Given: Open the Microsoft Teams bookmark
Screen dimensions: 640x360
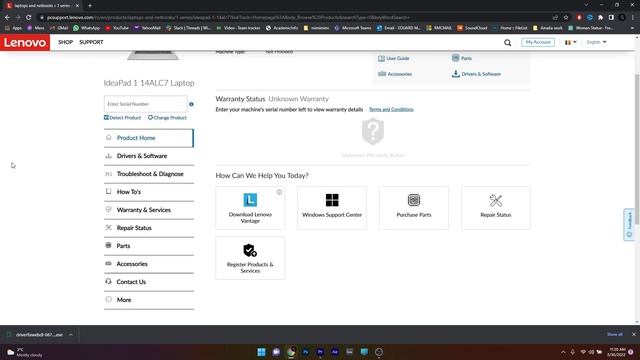Looking at the screenshot, I should [352, 28].
